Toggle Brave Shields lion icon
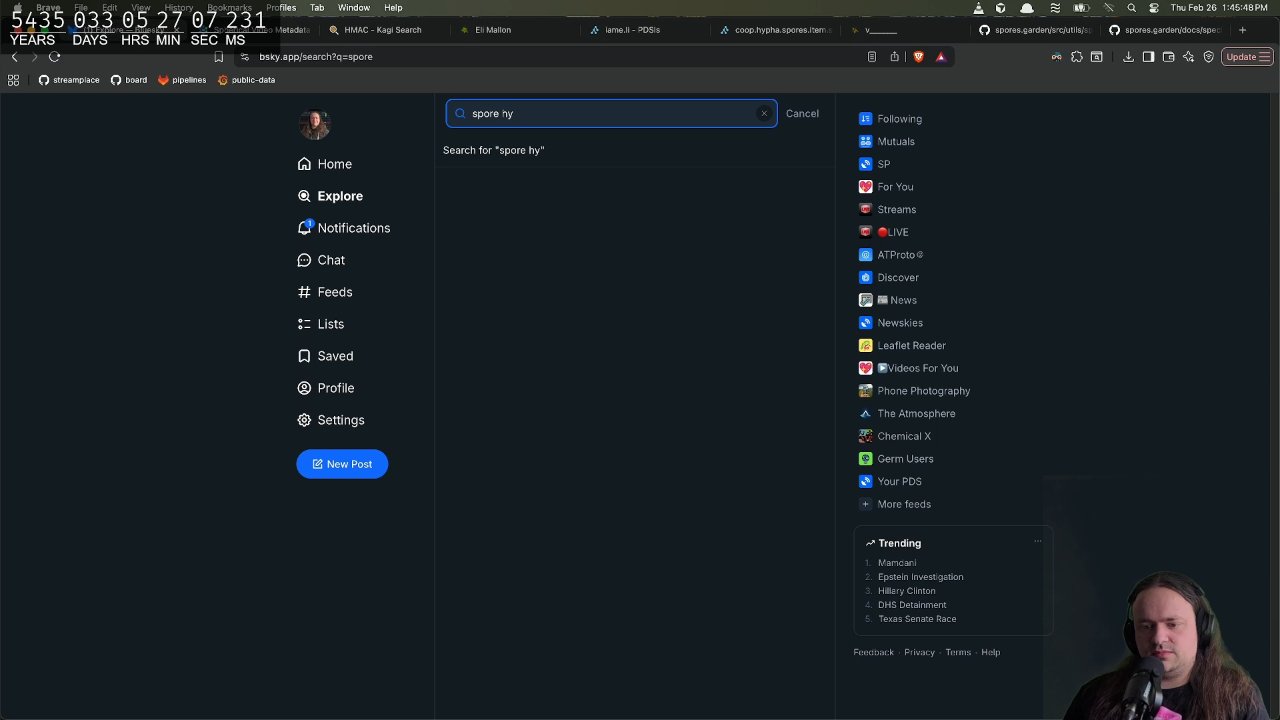The height and width of the screenshot is (720, 1280). (x=919, y=57)
